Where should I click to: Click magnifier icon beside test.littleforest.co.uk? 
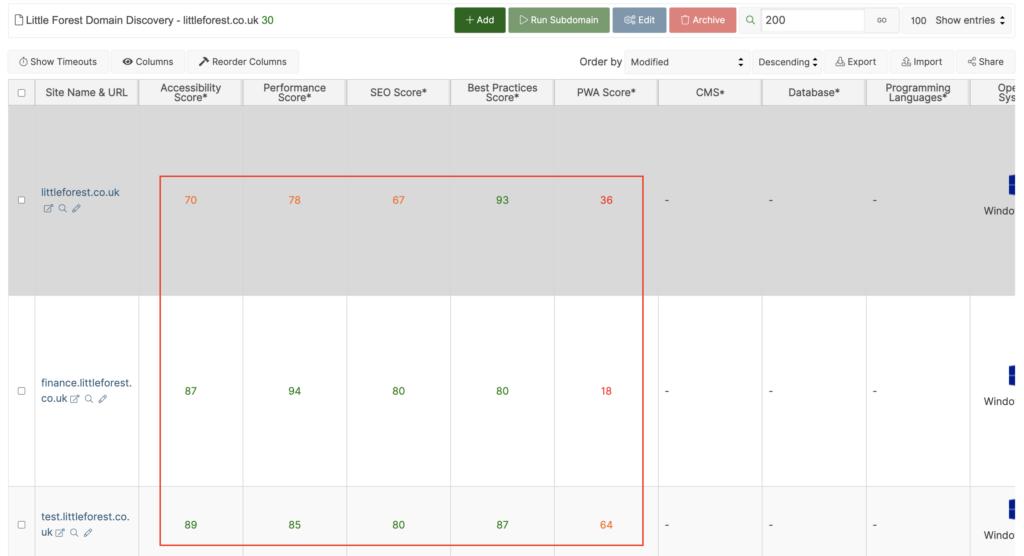point(74,532)
